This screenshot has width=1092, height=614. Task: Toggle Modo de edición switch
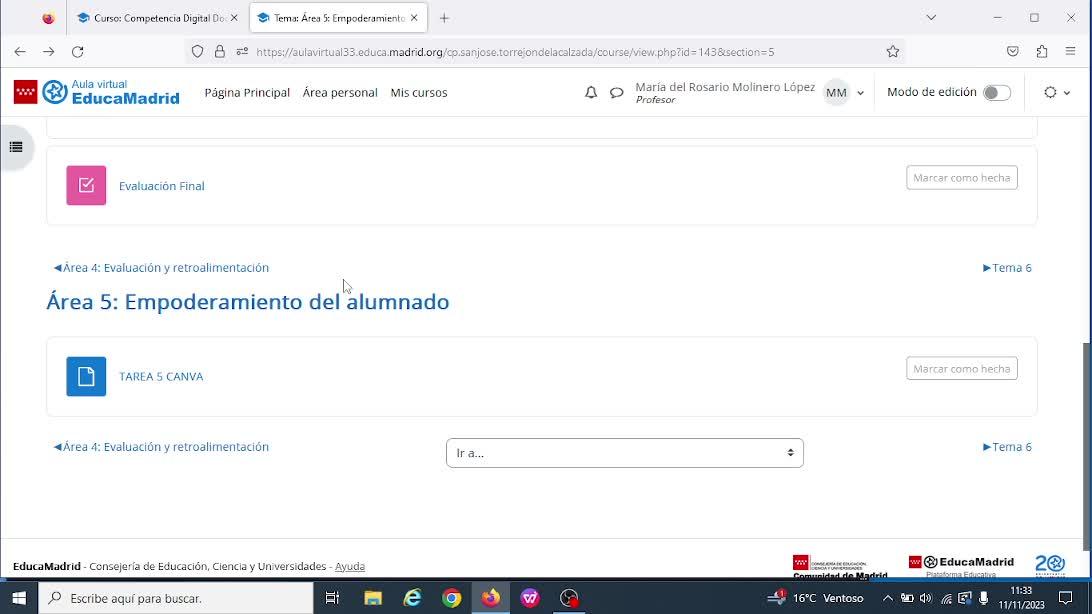[997, 93]
